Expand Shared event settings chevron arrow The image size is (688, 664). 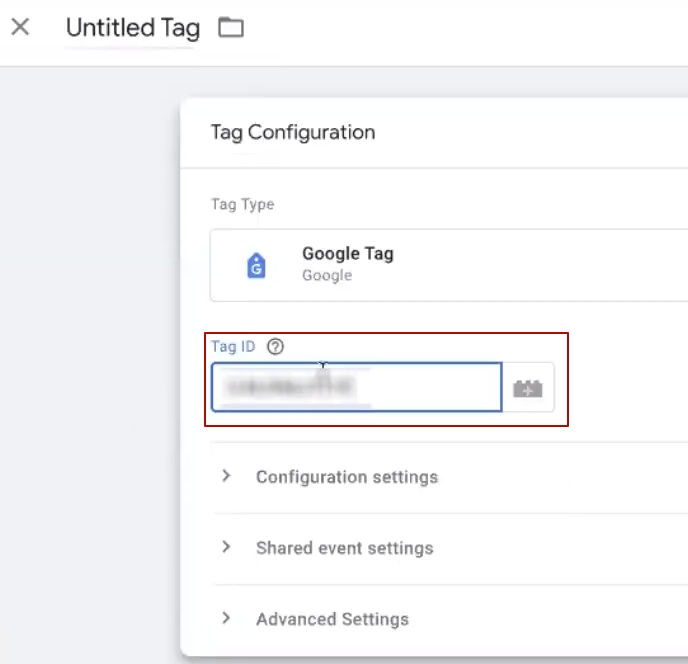coord(226,547)
